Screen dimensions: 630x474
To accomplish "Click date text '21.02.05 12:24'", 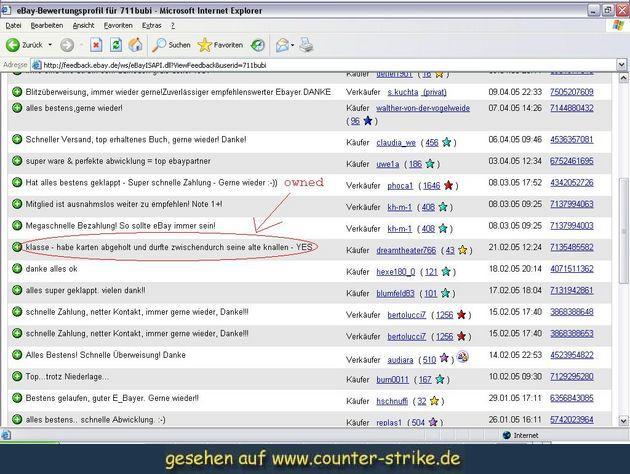I will point(515,247).
